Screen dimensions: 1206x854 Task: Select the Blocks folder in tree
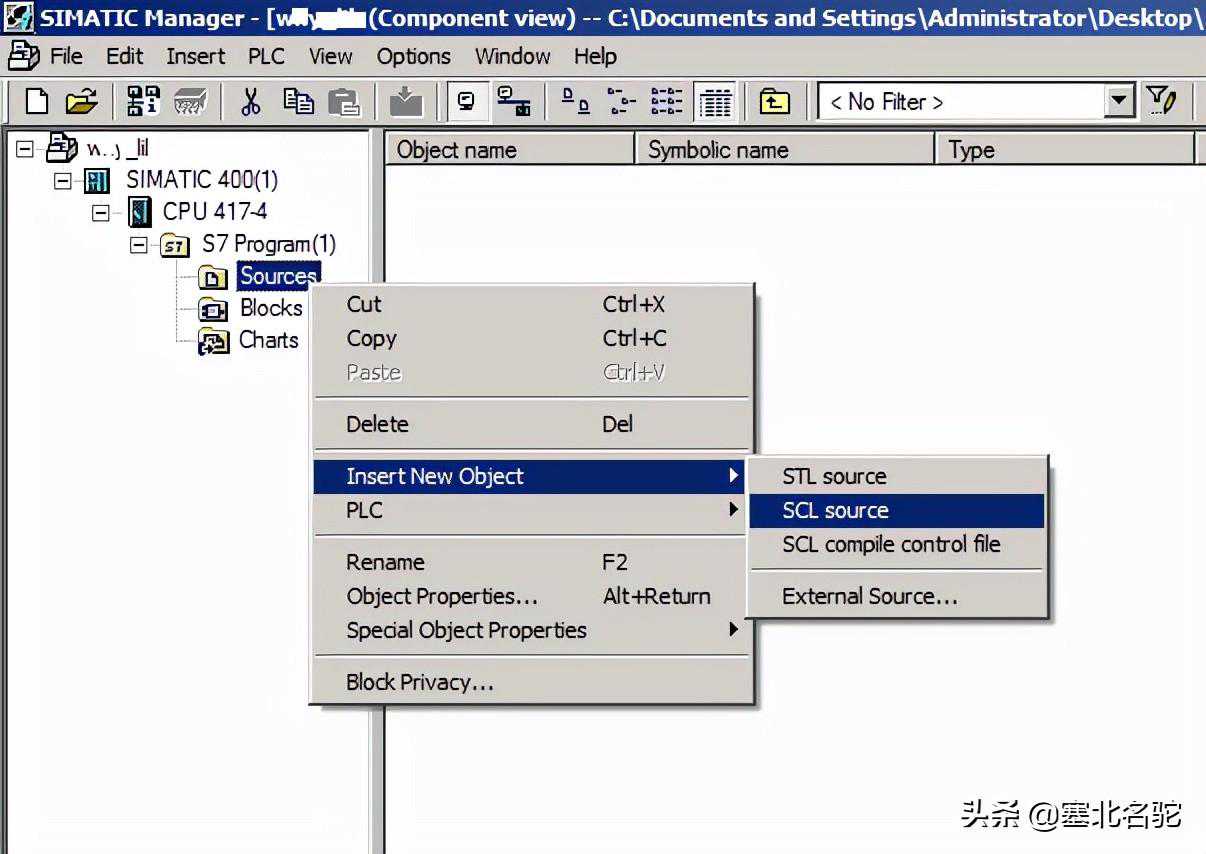coord(270,308)
